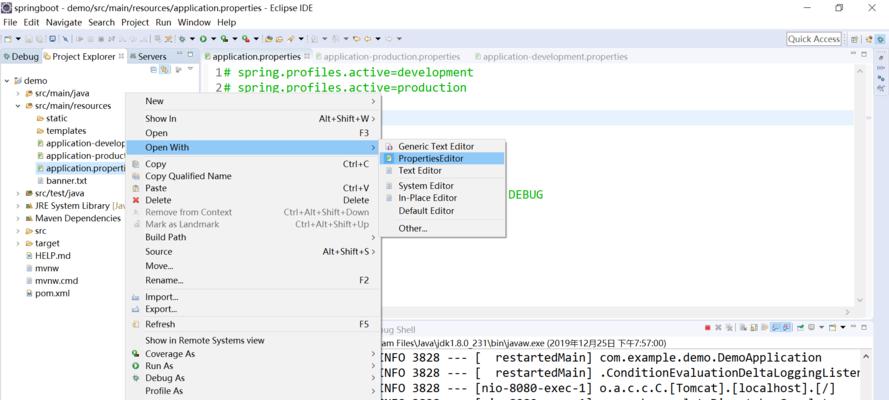
Task: Click the Open Type toolbar icon
Action: tap(268, 39)
